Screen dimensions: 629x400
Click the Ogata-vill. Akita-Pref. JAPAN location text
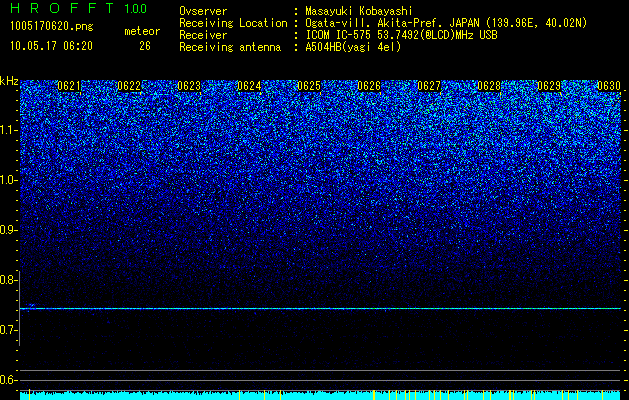[446, 23]
